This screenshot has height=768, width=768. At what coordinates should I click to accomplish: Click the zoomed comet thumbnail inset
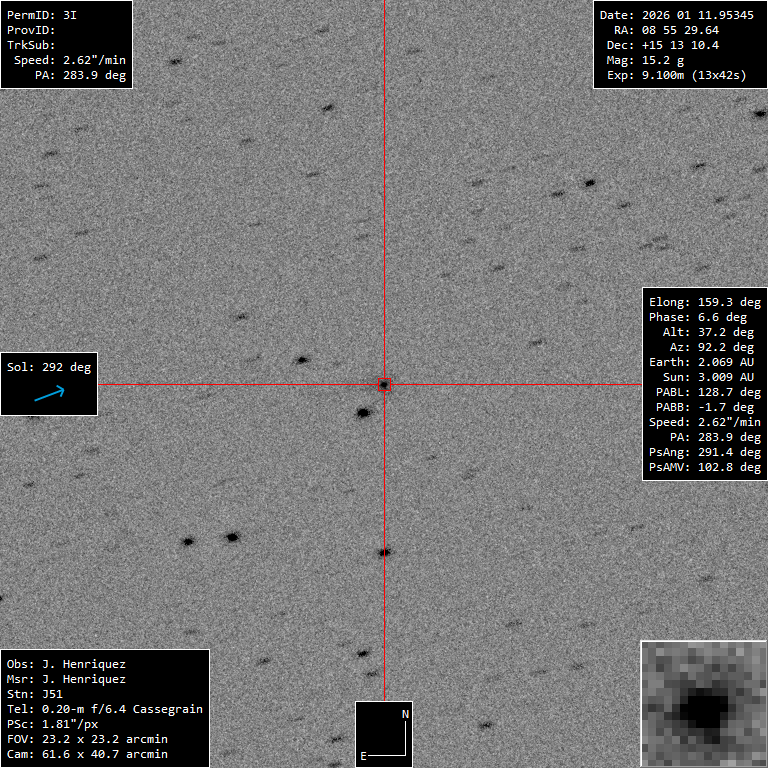coord(703,703)
